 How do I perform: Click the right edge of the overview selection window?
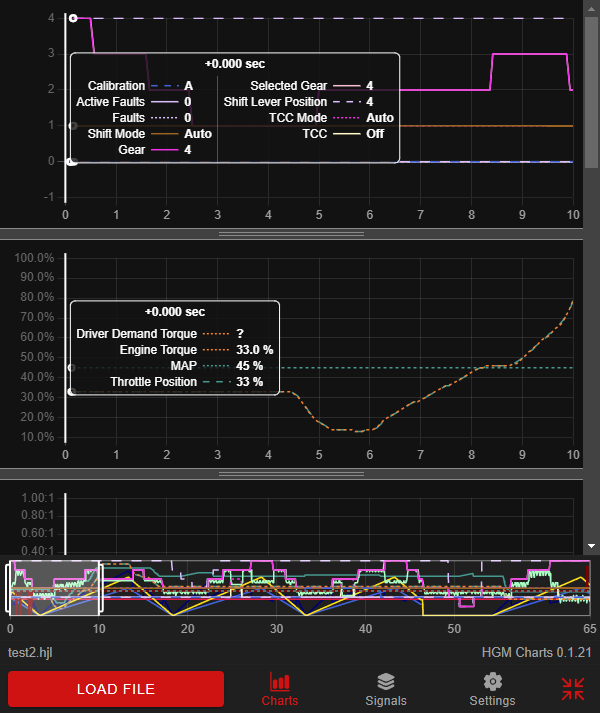tap(99, 588)
